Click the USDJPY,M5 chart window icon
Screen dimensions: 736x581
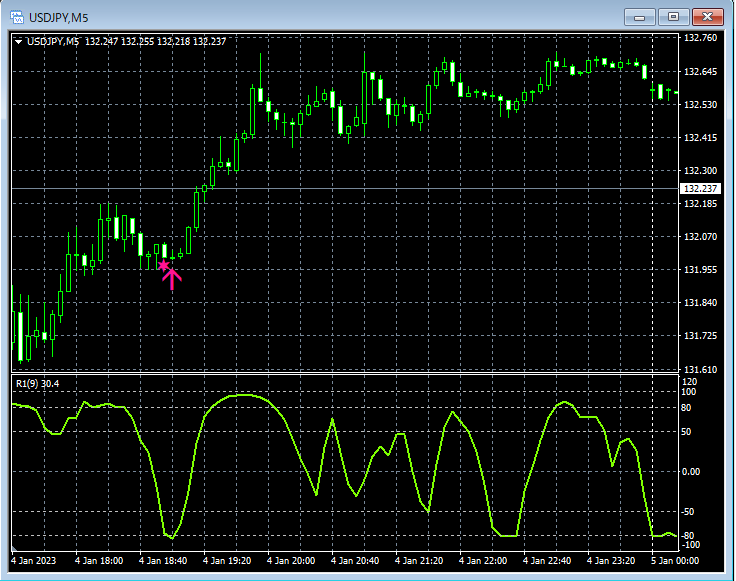(17, 17)
